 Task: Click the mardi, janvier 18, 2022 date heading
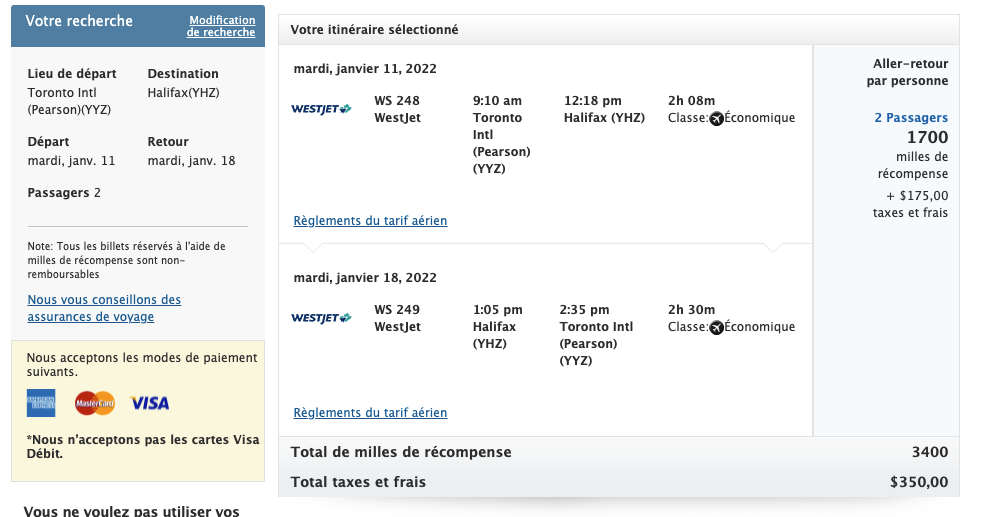tap(365, 278)
